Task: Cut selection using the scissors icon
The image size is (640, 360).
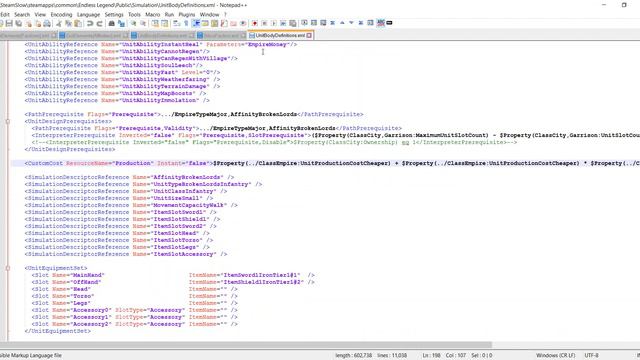Action: coord(59,23)
